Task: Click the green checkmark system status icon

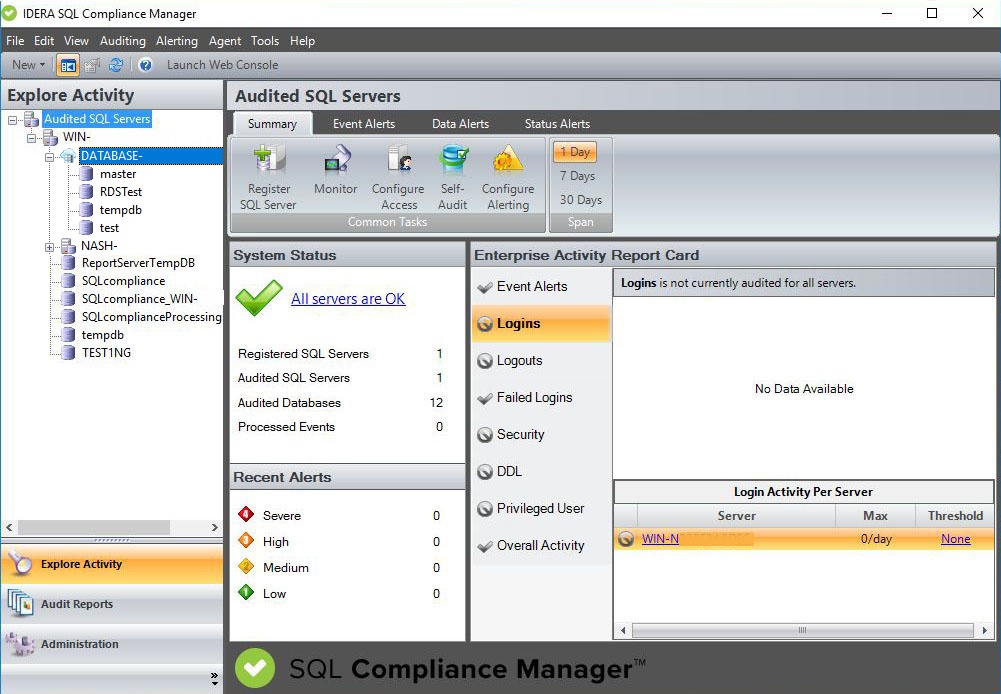Action: (x=259, y=298)
